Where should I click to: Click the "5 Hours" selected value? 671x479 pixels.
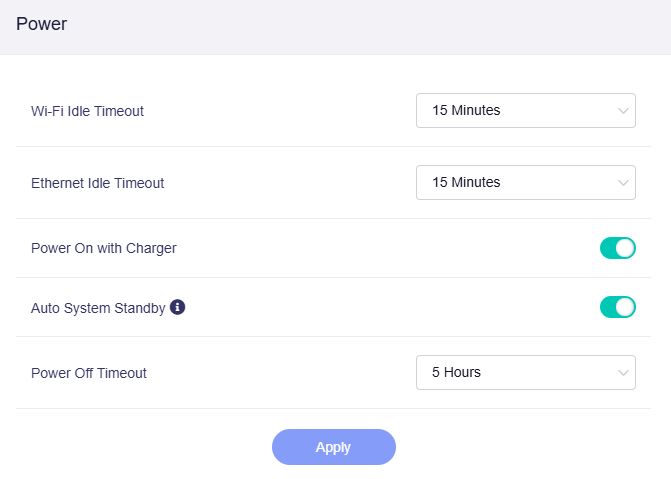[456, 373]
